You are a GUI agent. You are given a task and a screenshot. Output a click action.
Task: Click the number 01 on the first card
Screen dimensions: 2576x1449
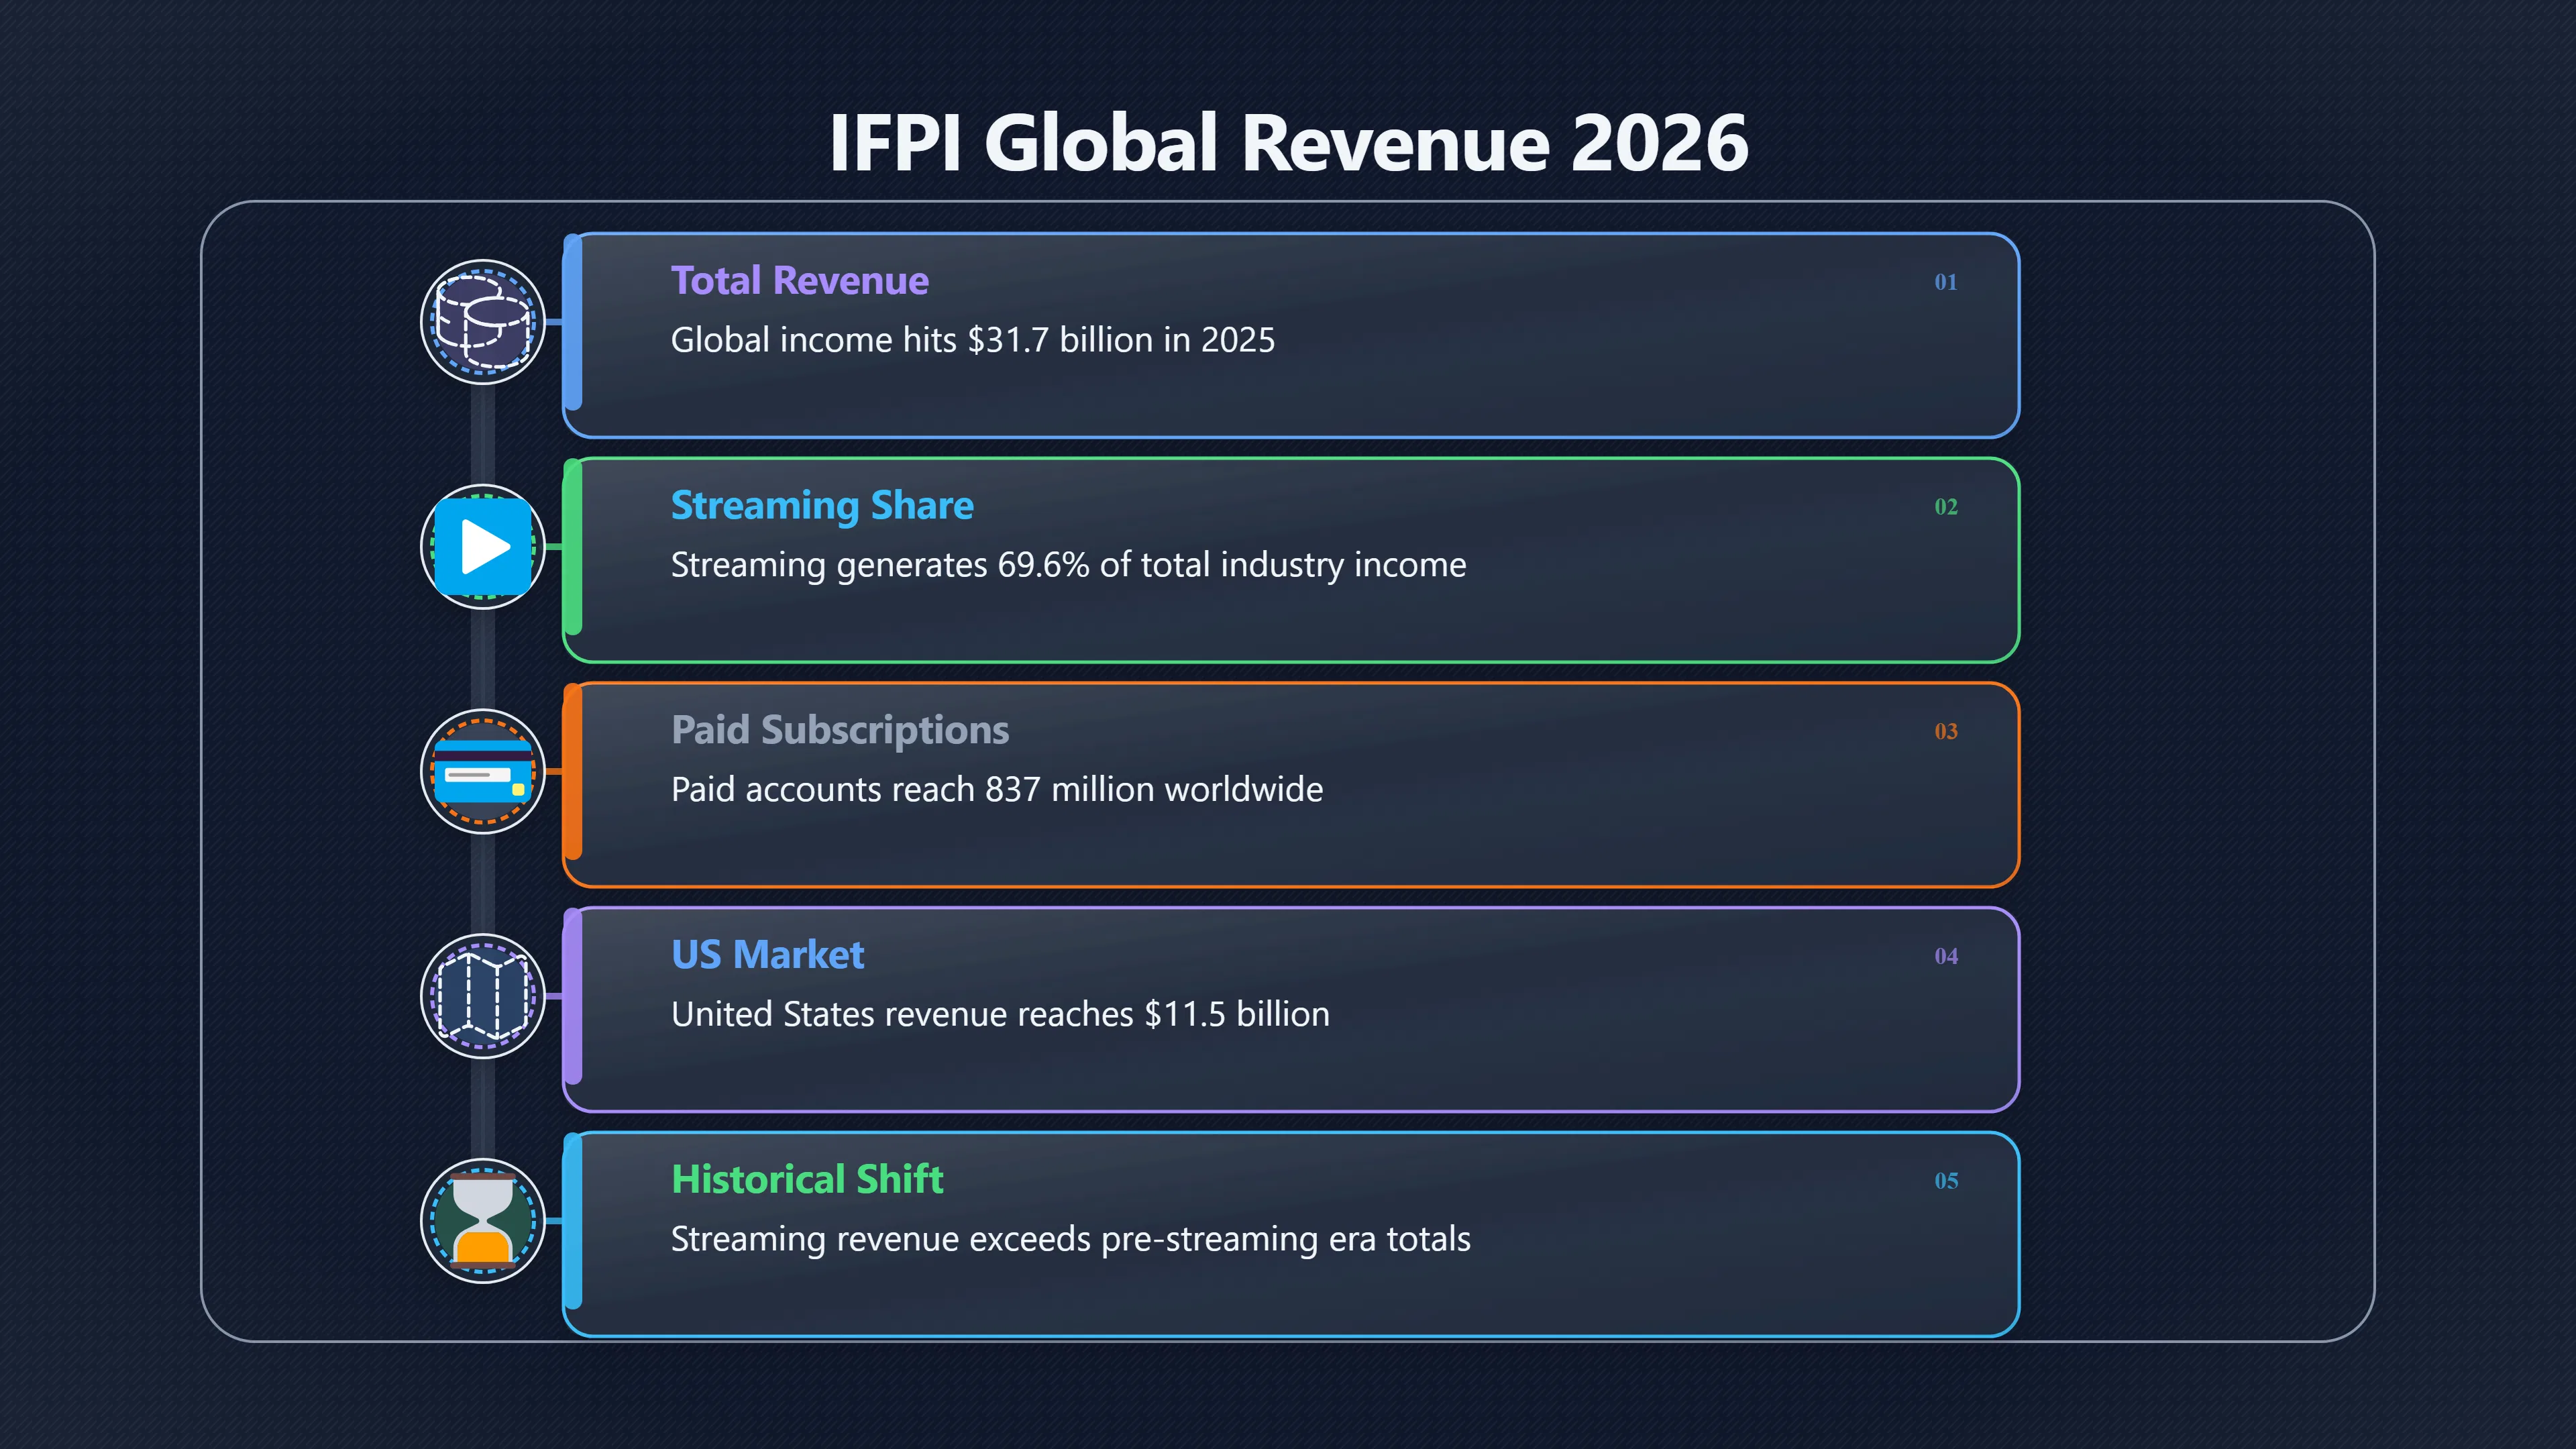click(x=1946, y=282)
